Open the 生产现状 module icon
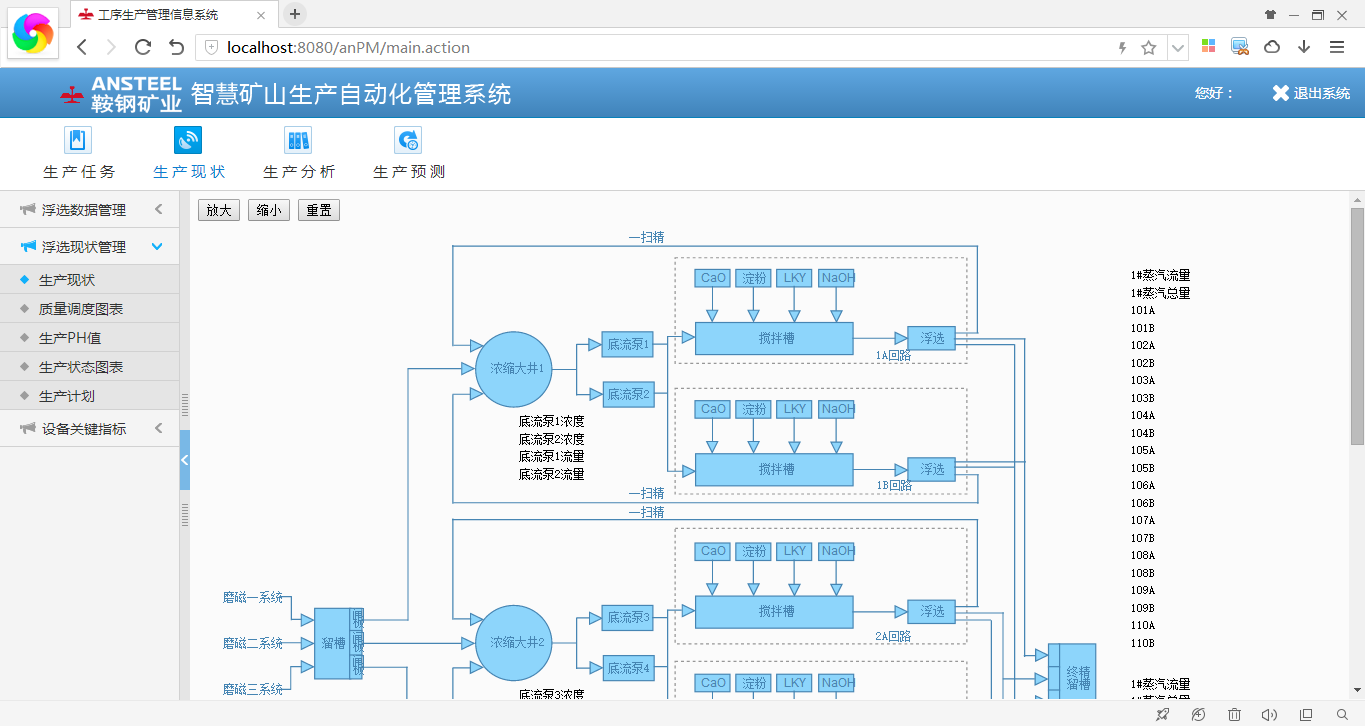This screenshot has height=726, width=1365. click(x=188, y=140)
